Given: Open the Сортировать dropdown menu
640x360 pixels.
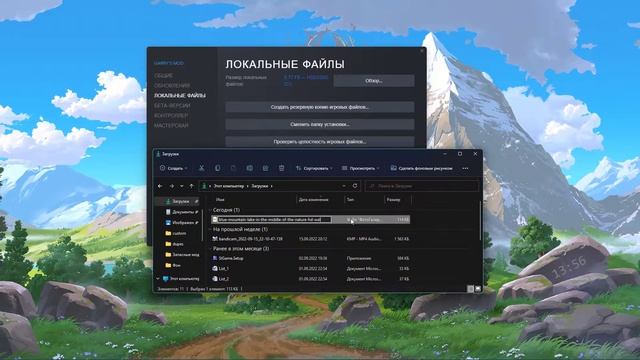Looking at the screenshot, I should point(314,168).
